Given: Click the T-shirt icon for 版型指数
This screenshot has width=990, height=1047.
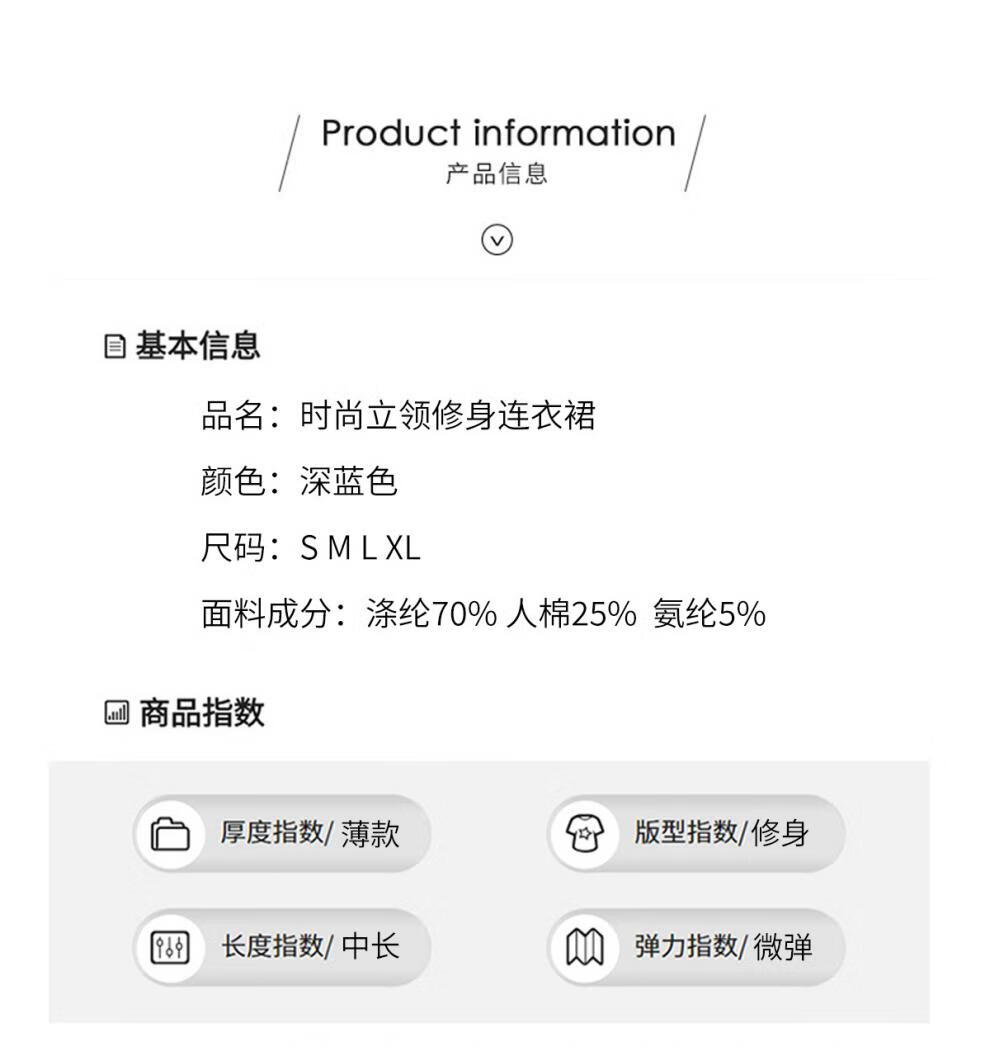Looking at the screenshot, I should coord(585,834).
